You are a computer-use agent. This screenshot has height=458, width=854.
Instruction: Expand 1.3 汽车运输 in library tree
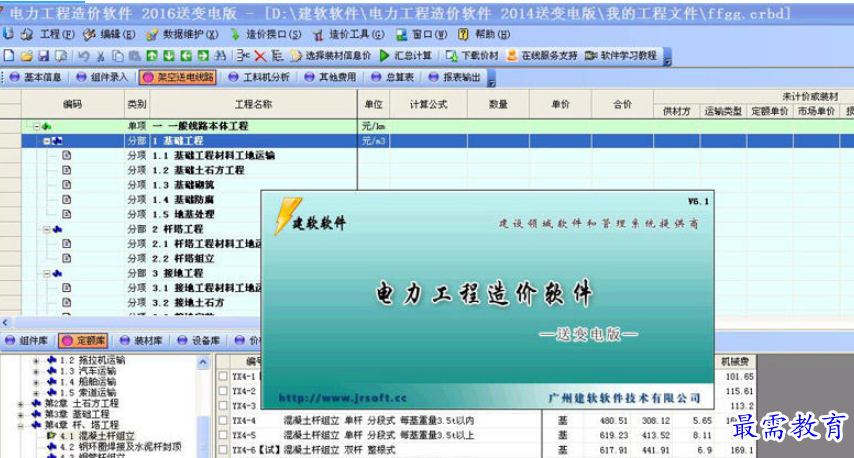coord(36,371)
